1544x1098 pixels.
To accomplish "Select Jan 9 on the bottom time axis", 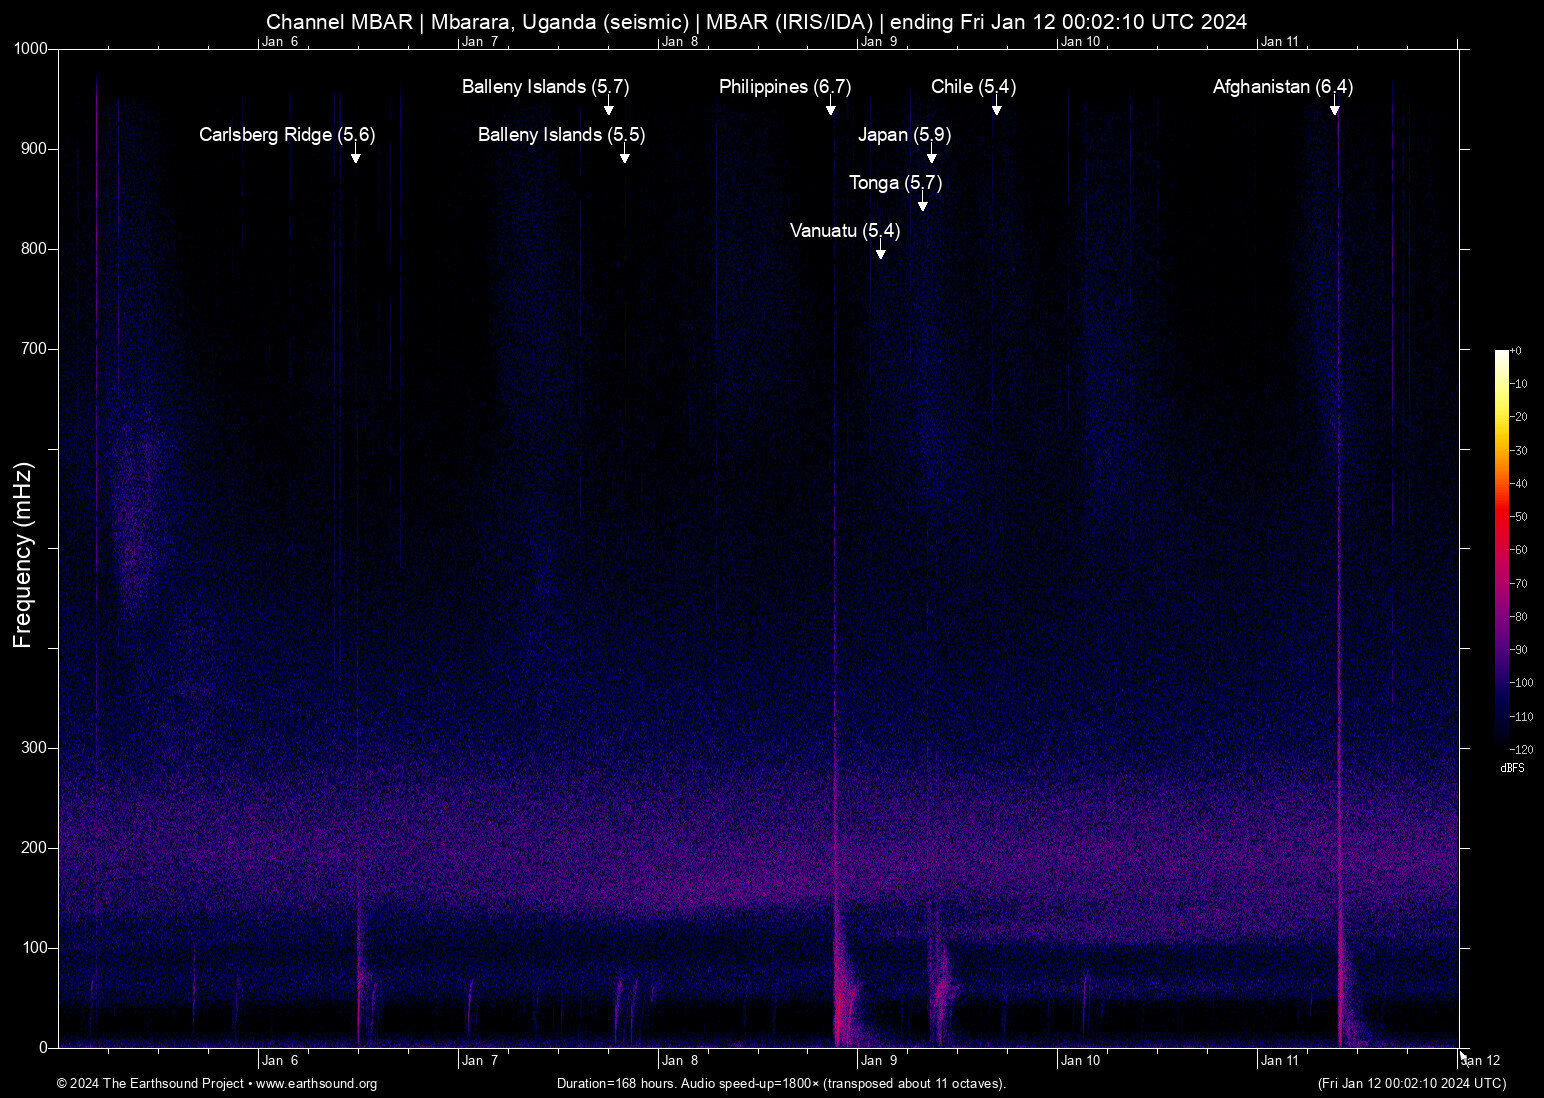I will pyautogui.click(x=879, y=1061).
